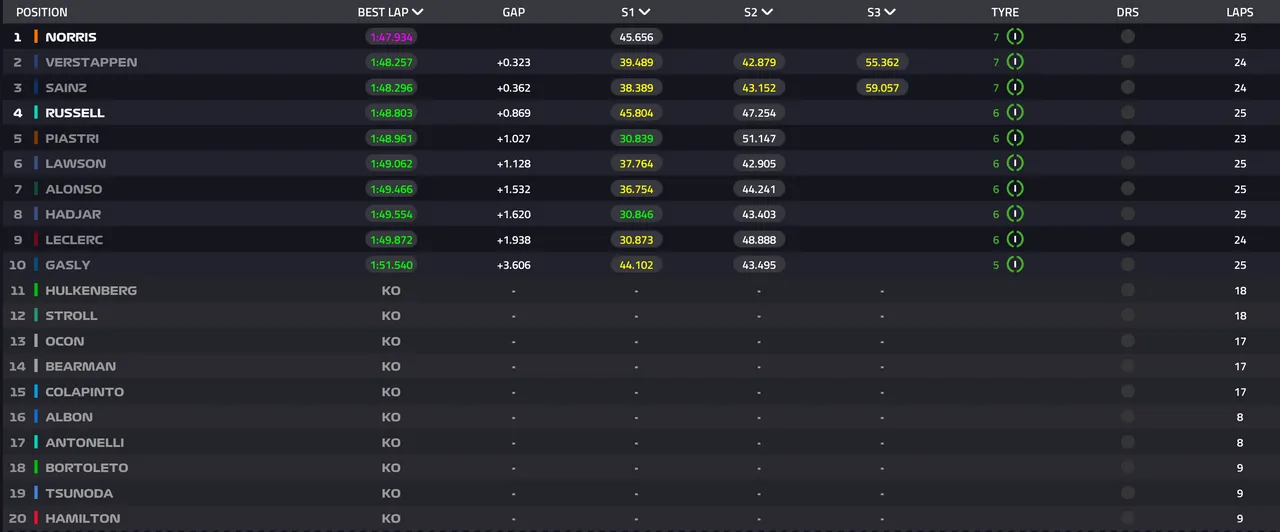Click Russell's DRS indicator dot
1280x532 pixels.
(1128, 113)
